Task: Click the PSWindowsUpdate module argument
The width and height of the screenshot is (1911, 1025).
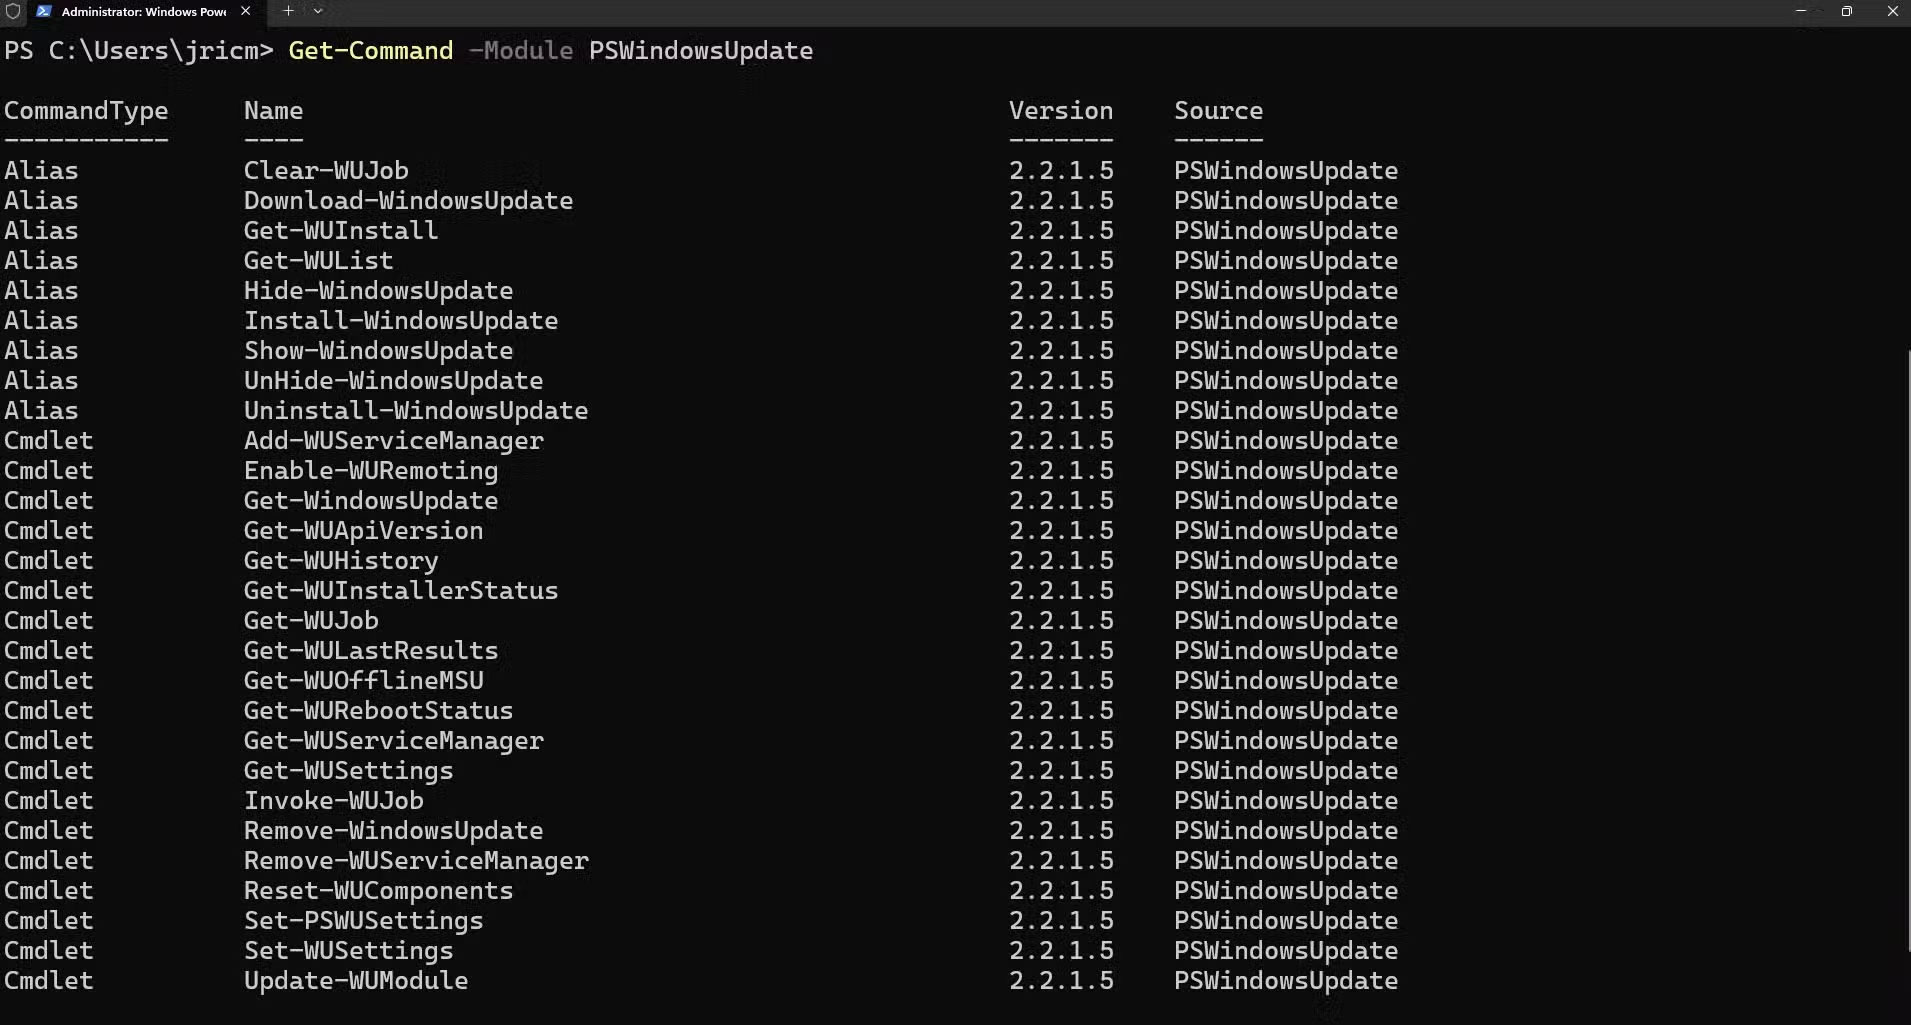Action: click(x=700, y=51)
